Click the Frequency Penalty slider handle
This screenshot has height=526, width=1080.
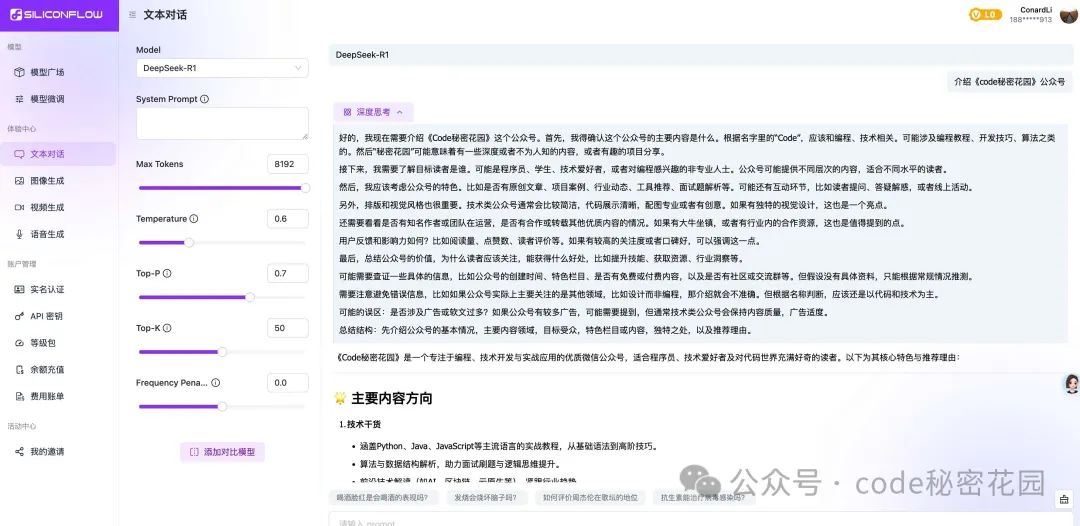[222, 407]
